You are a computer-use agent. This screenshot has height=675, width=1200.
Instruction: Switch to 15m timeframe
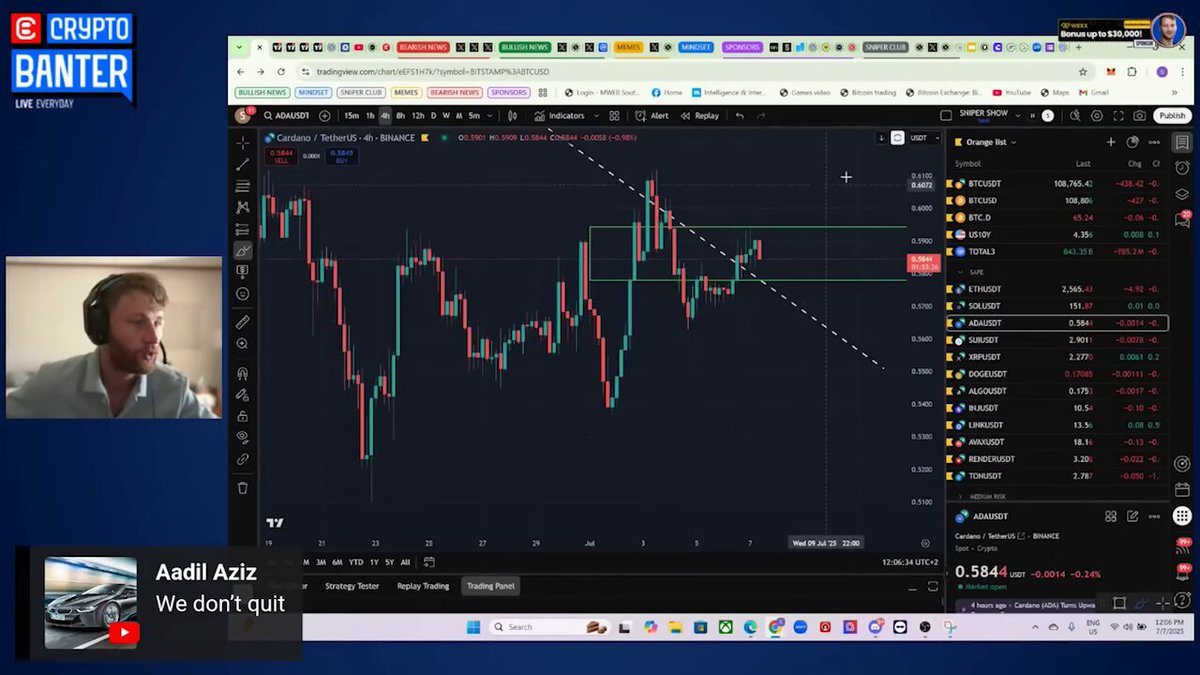[x=351, y=116]
